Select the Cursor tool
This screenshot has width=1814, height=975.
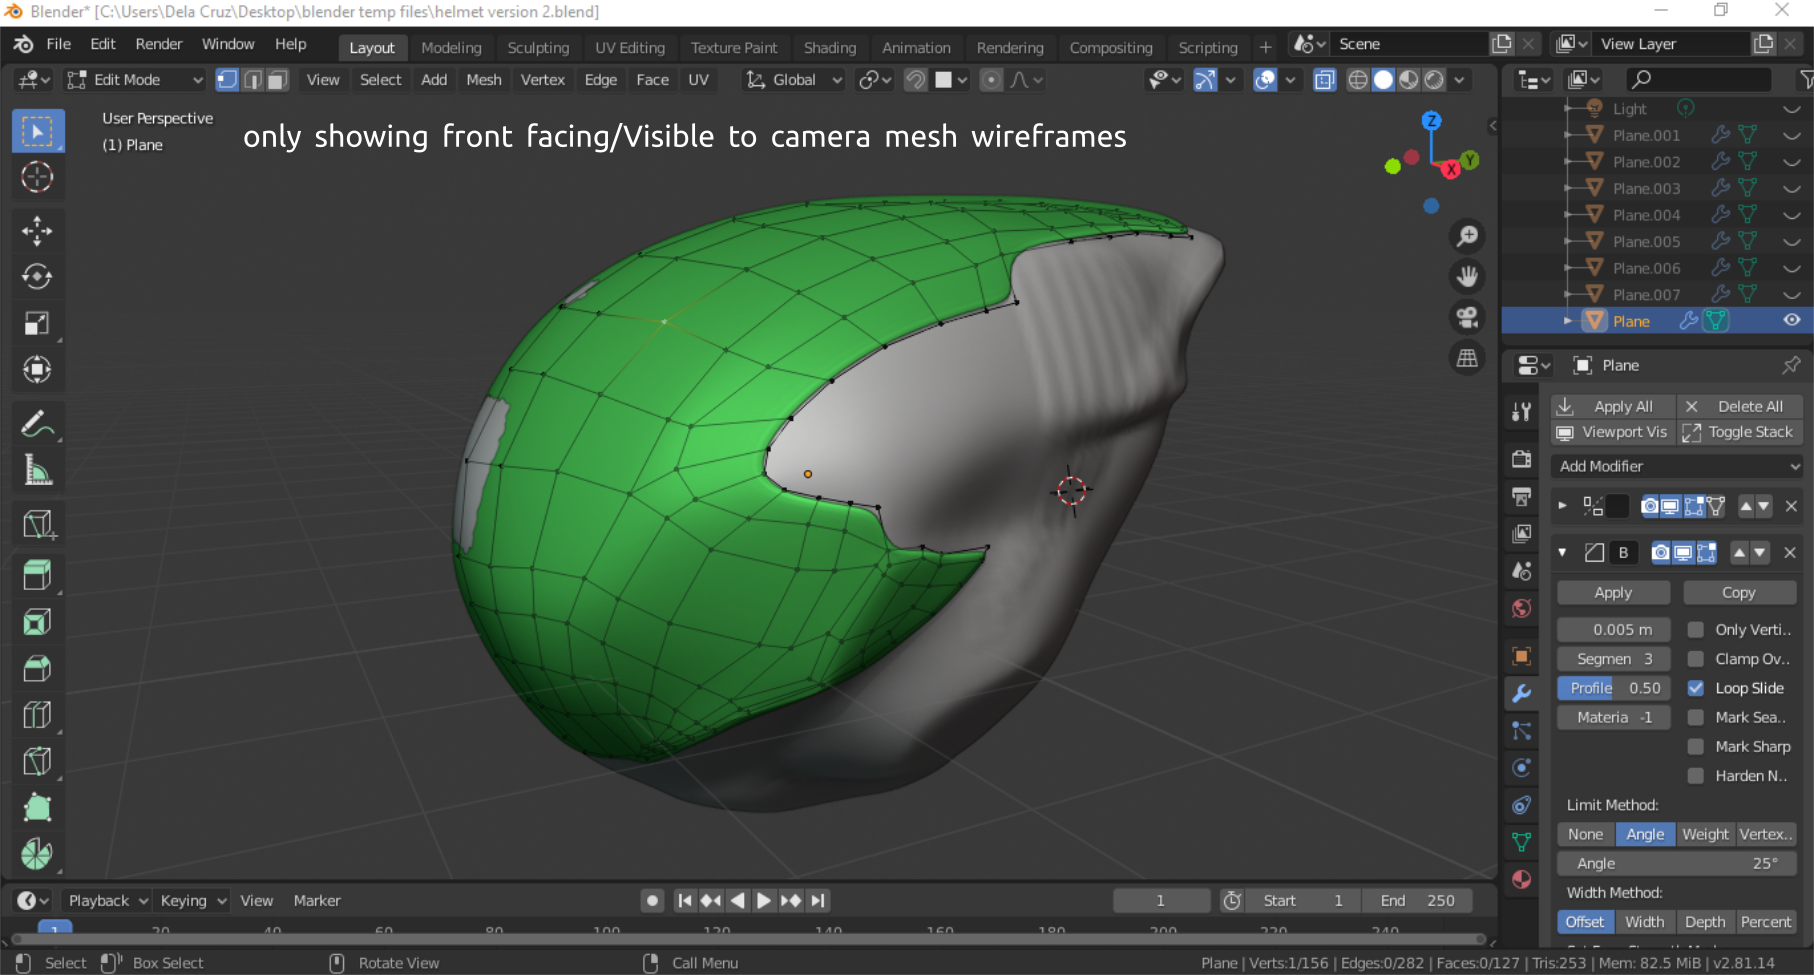37,177
